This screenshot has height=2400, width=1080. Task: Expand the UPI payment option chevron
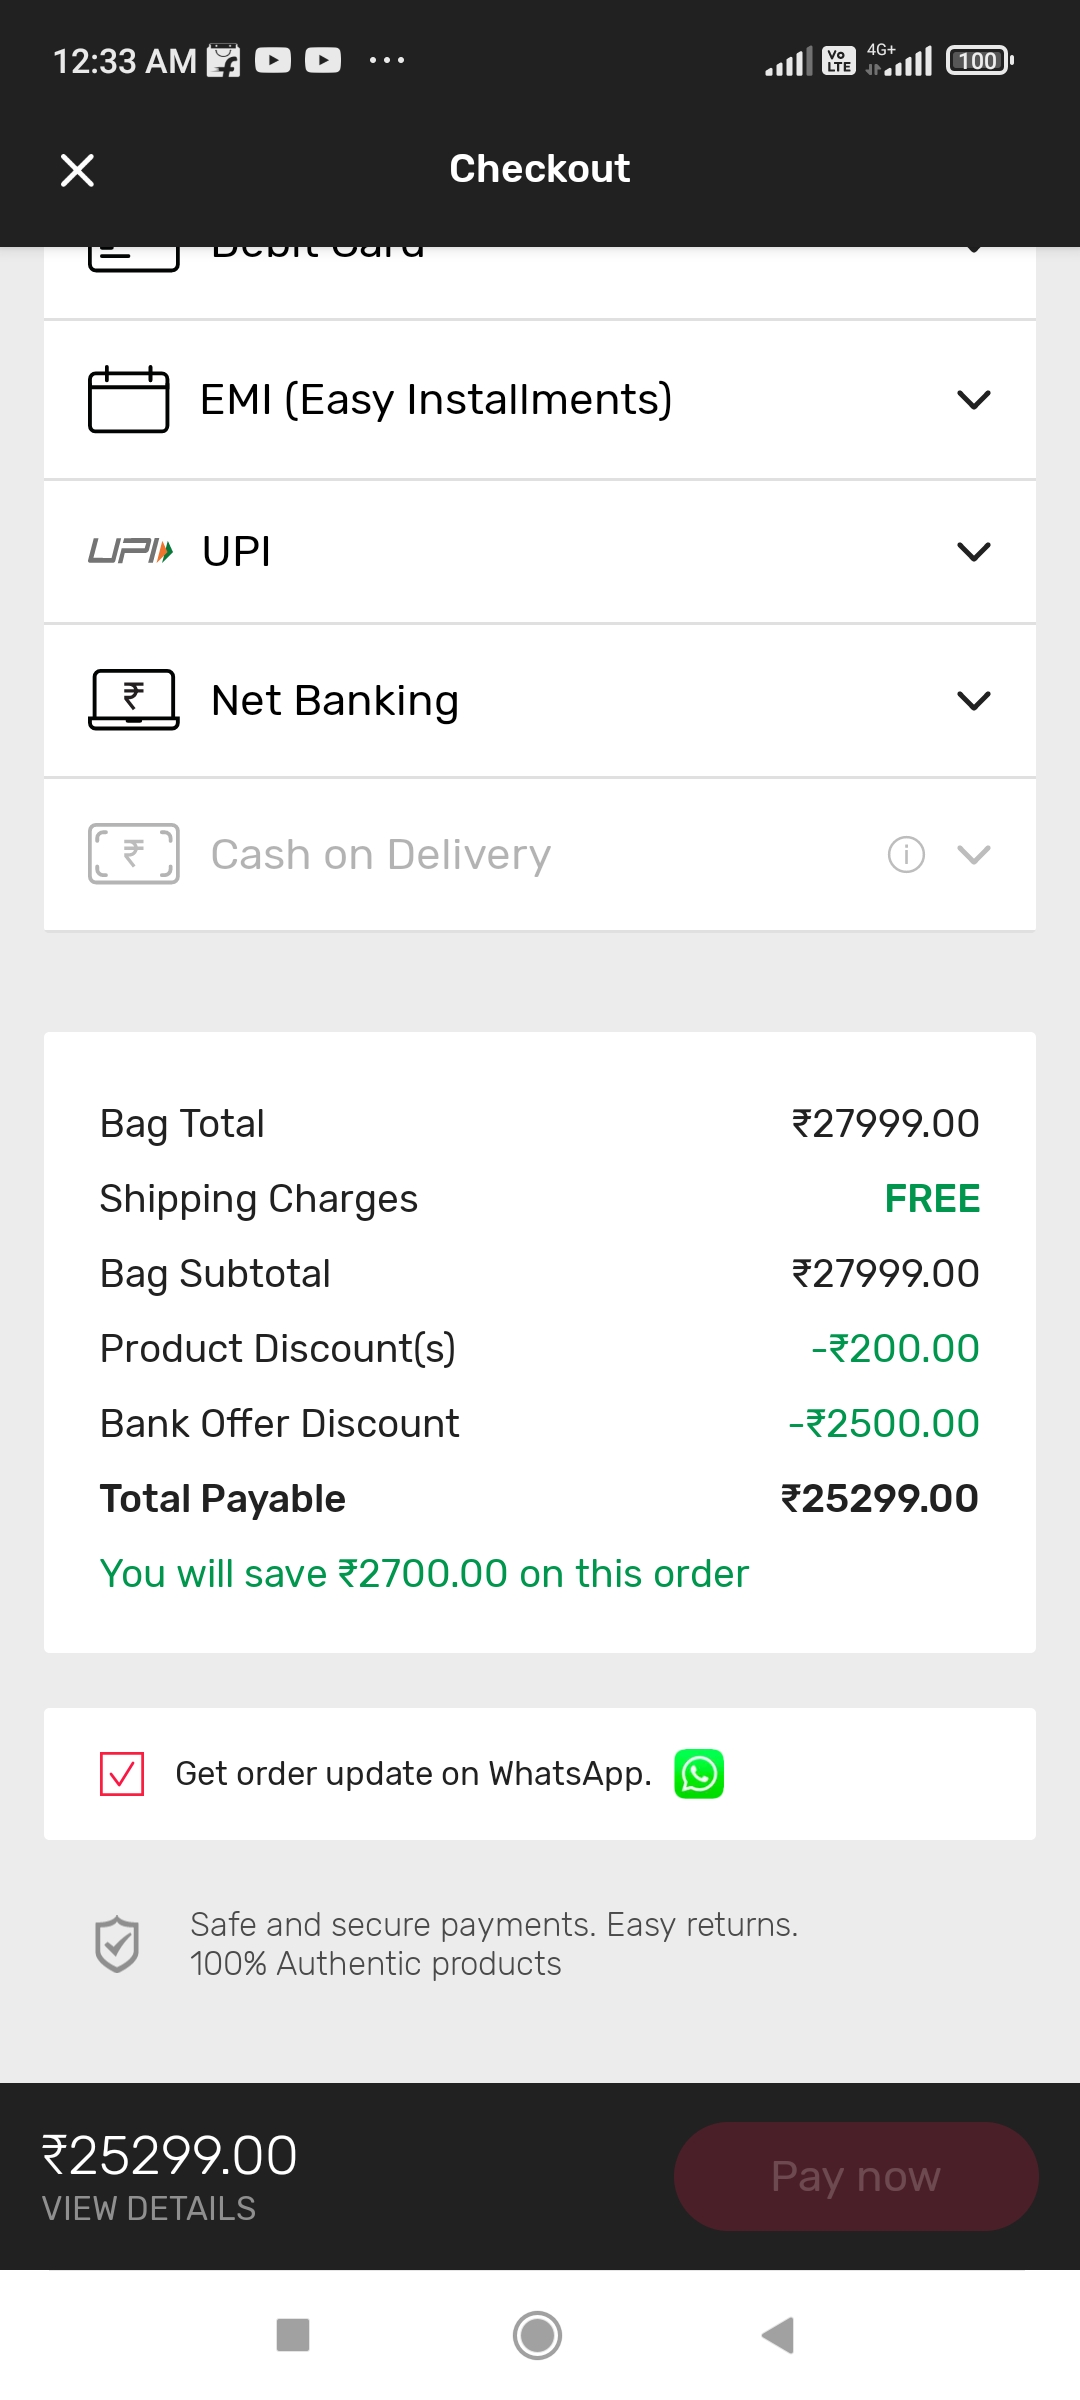coord(974,551)
